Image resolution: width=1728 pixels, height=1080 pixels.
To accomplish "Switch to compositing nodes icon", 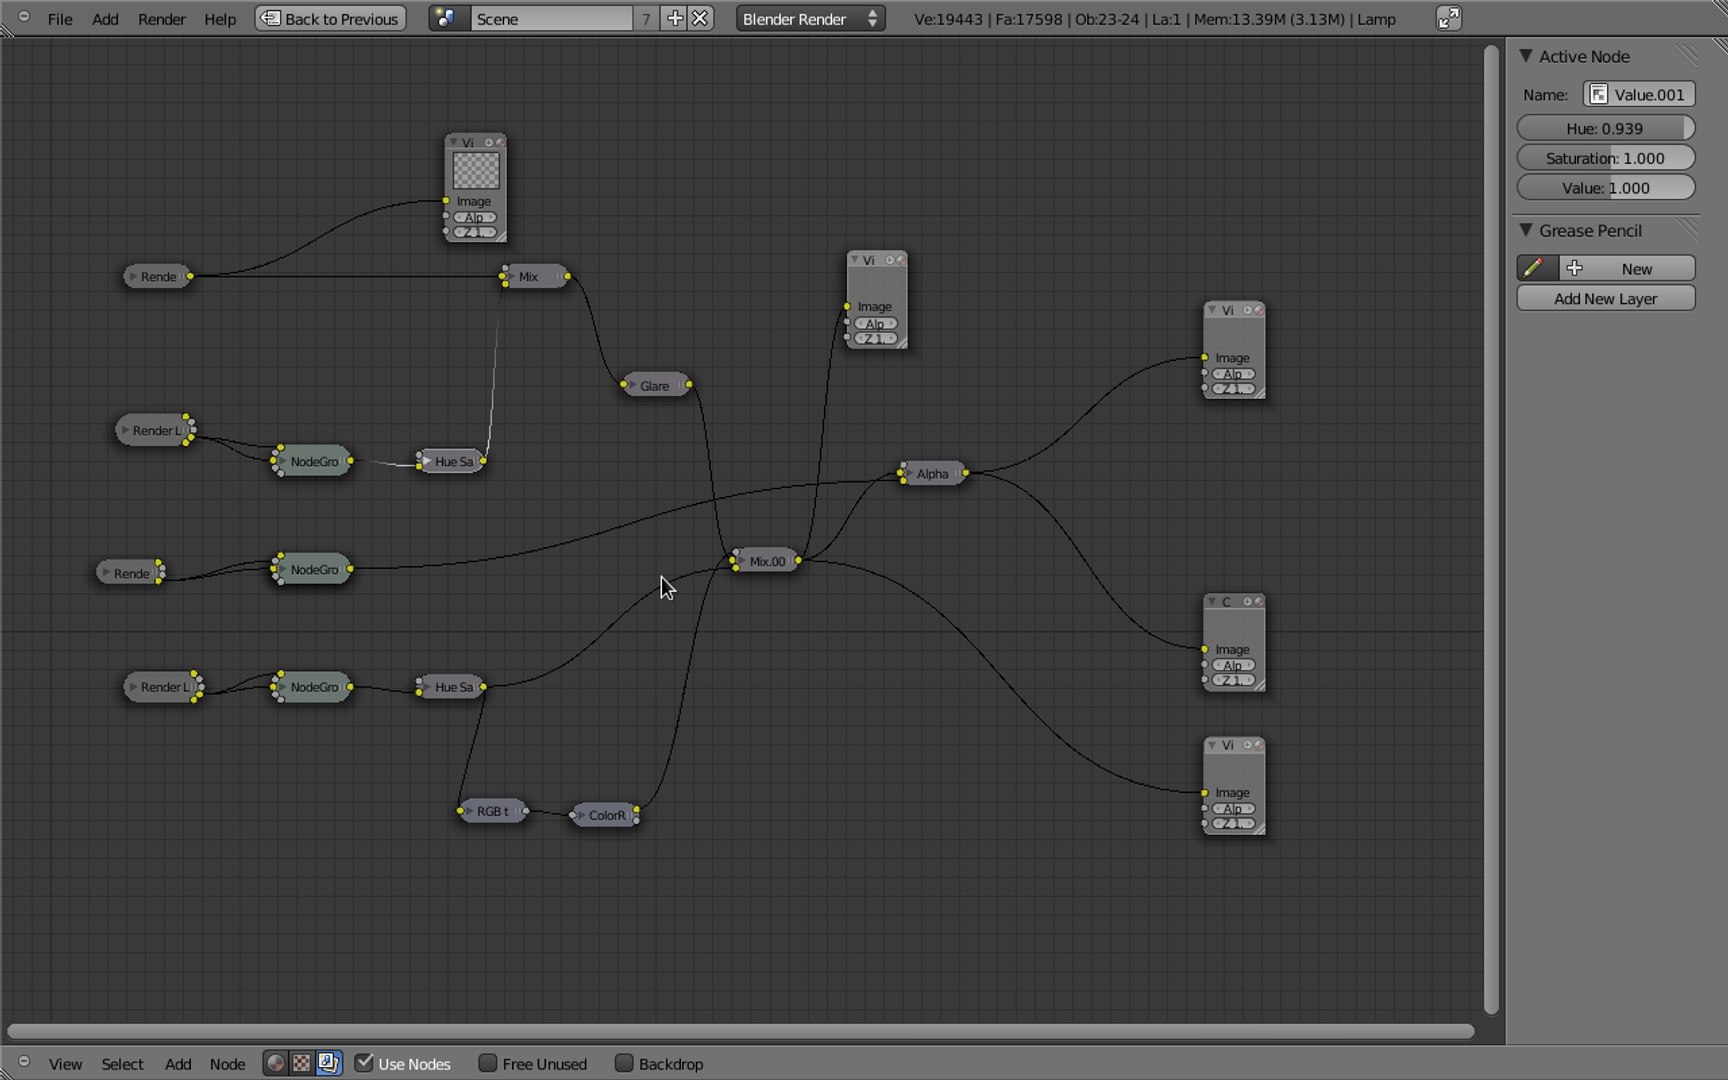I will click(x=328, y=1063).
